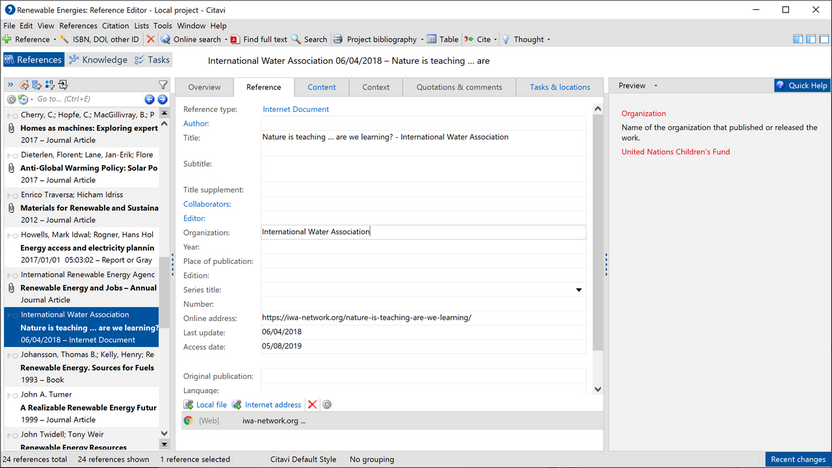
Task: Open the filter funnel icon above reference list
Action: pos(163,84)
